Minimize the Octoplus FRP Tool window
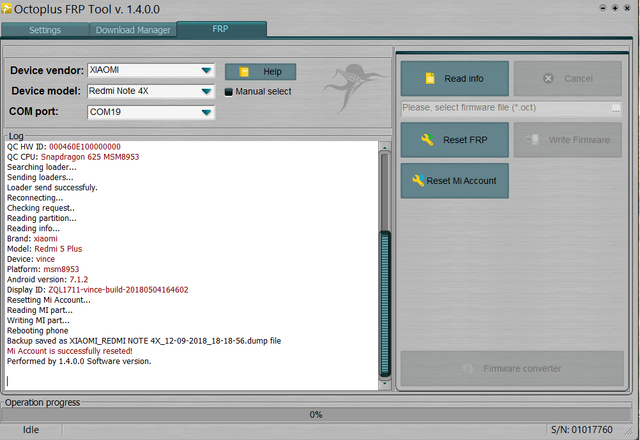This screenshot has height=440, width=640. pyautogui.click(x=603, y=8)
